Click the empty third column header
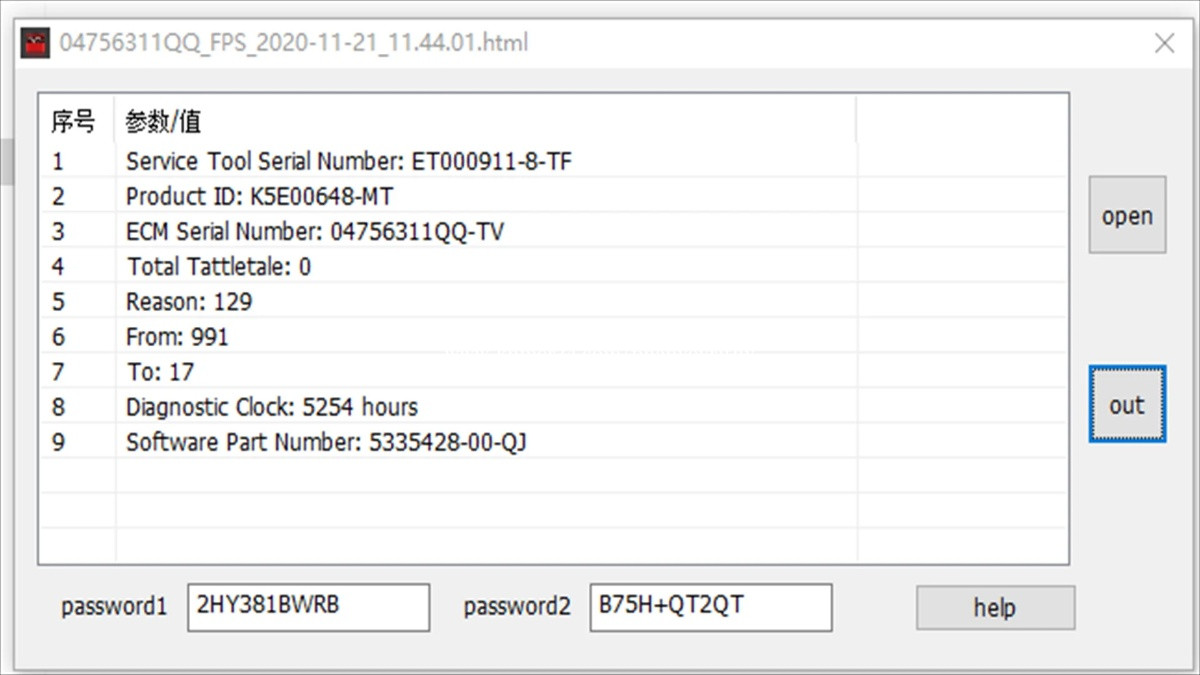Viewport: 1200px width, 675px height. (962, 121)
